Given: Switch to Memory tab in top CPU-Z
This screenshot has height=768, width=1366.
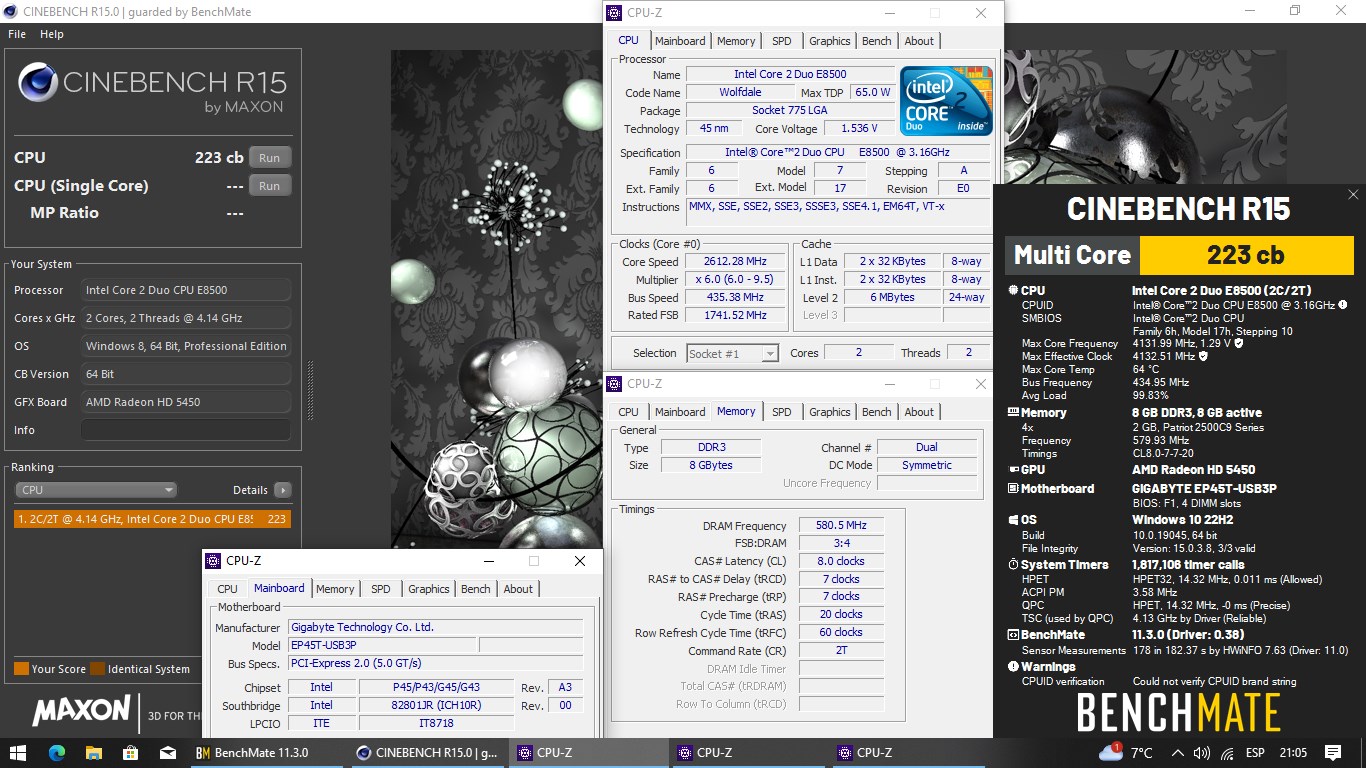Looking at the screenshot, I should tap(736, 41).
